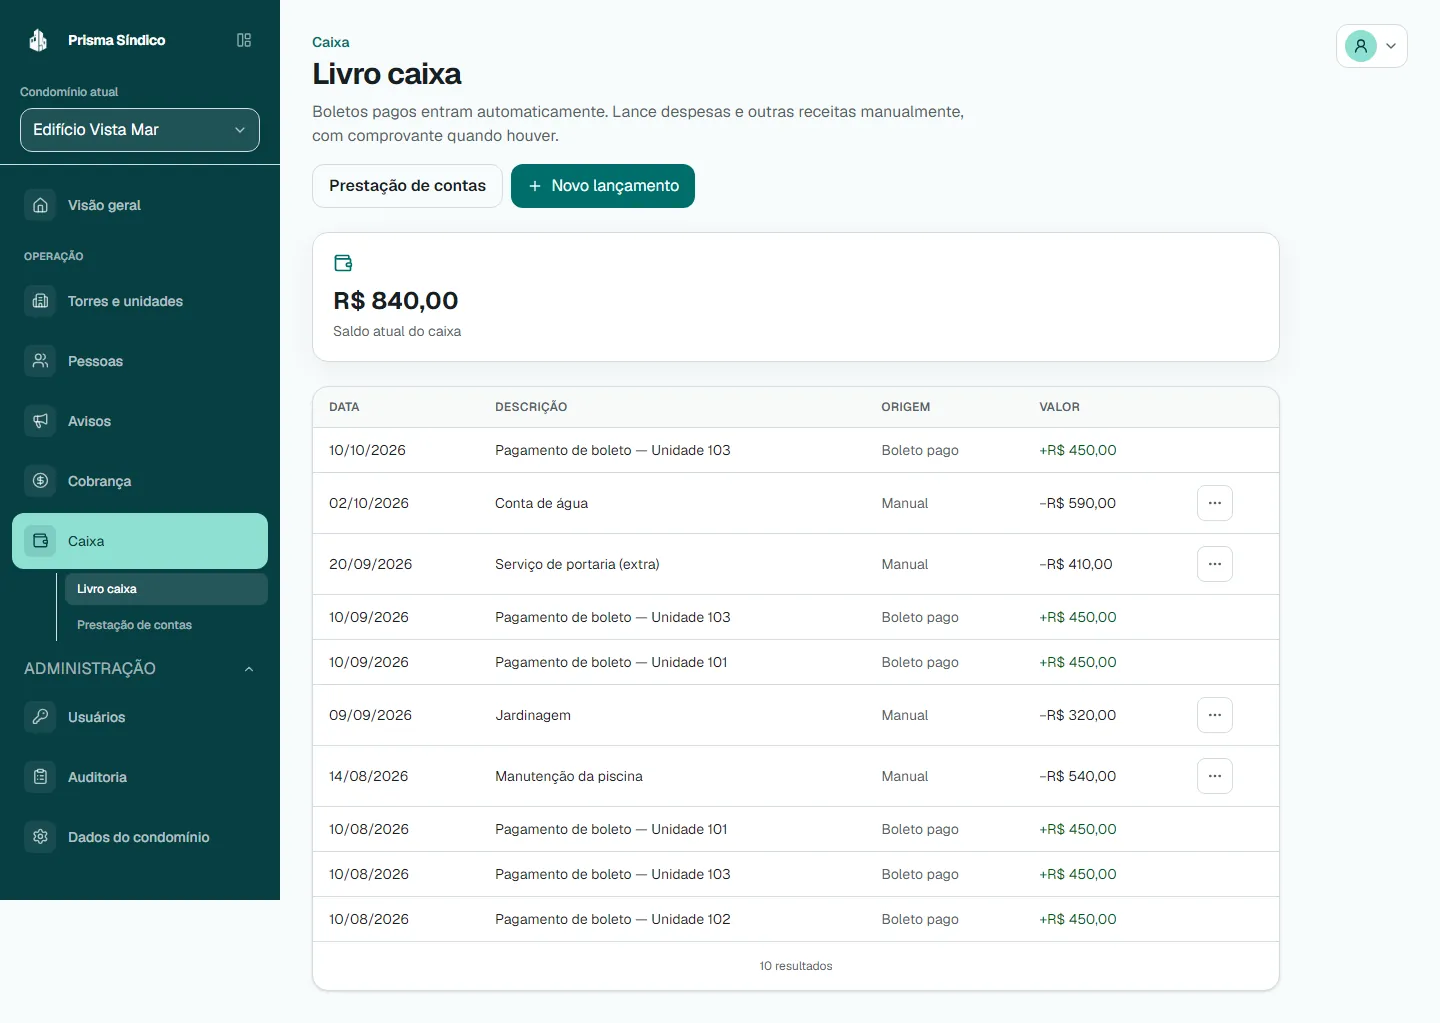The image size is (1440, 1023).
Task: Navigate to Pessoas
Action: click(x=140, y=361)
